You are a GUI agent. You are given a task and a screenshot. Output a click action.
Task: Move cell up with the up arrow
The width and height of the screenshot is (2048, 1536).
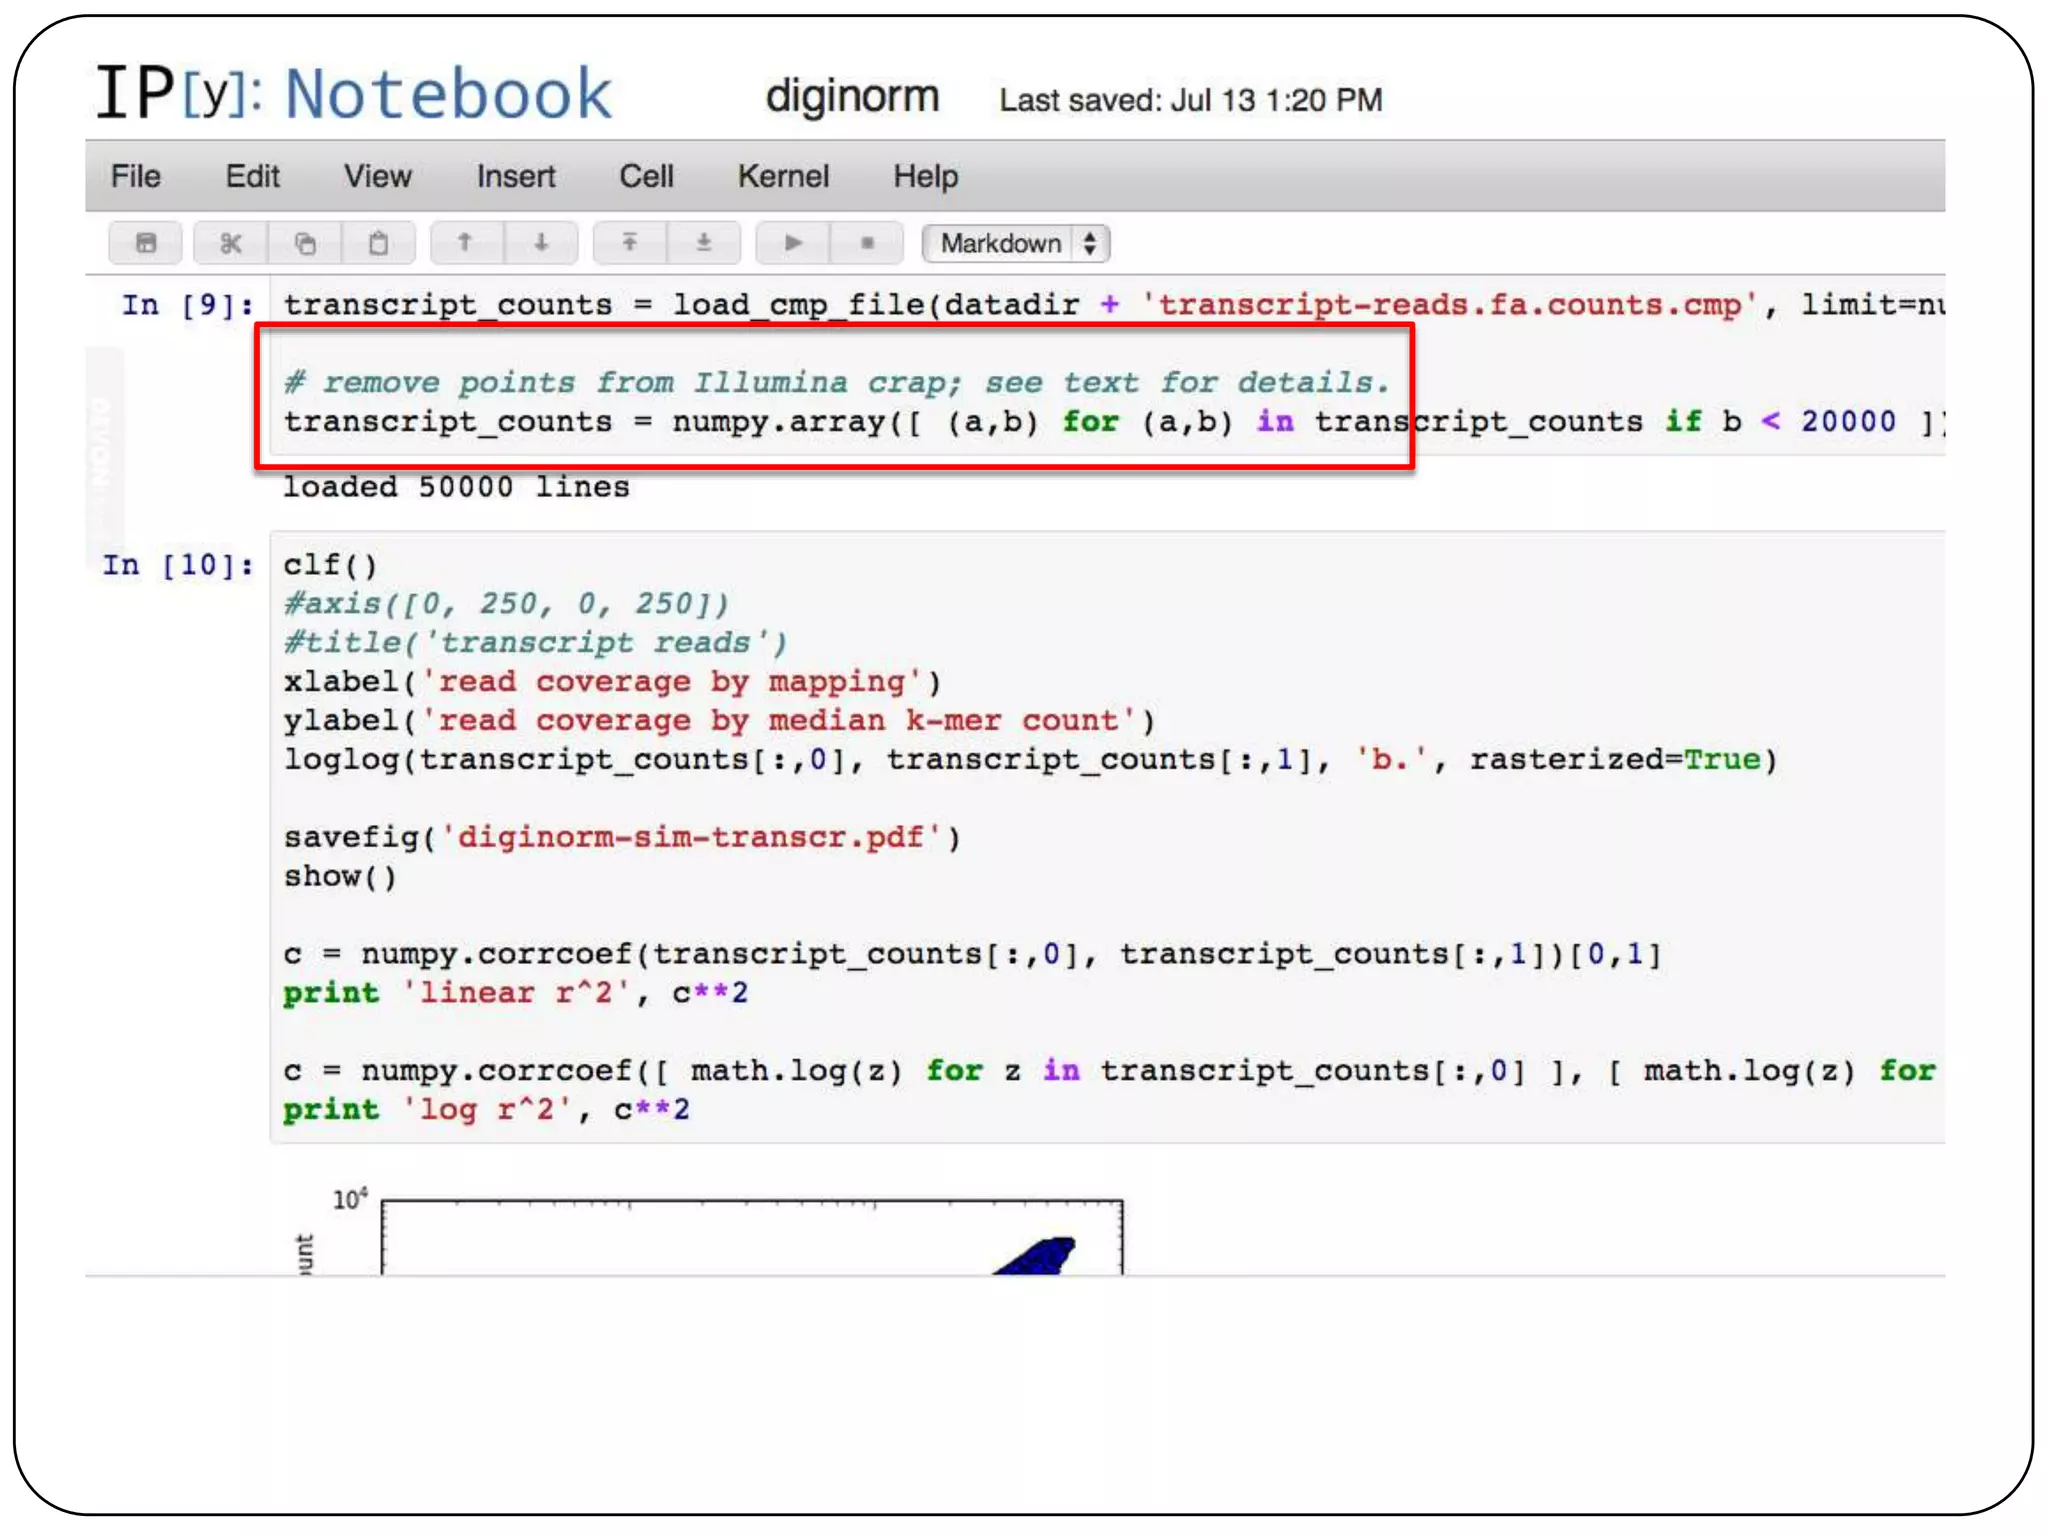point(465,243)
